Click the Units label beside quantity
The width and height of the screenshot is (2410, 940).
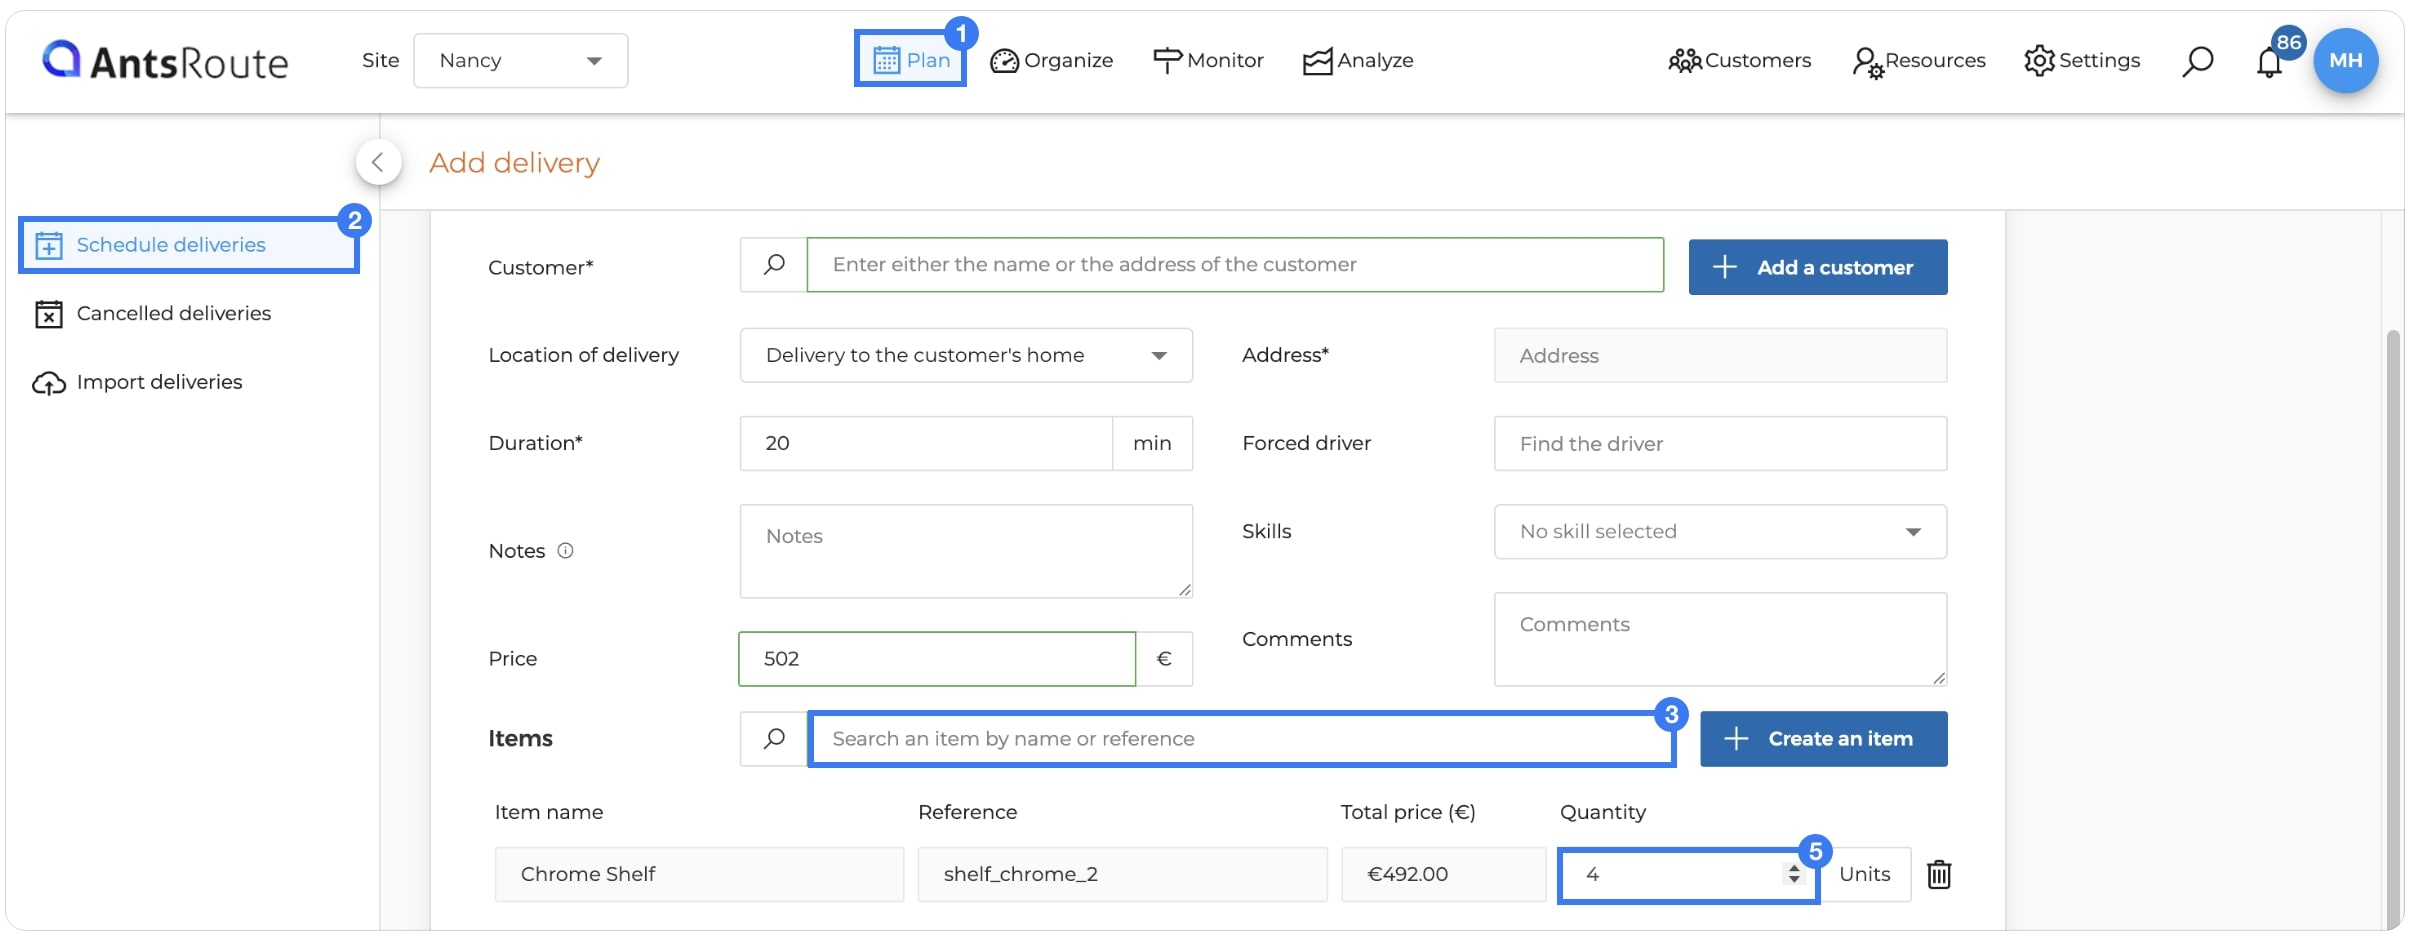click(x=1865, y=874)
